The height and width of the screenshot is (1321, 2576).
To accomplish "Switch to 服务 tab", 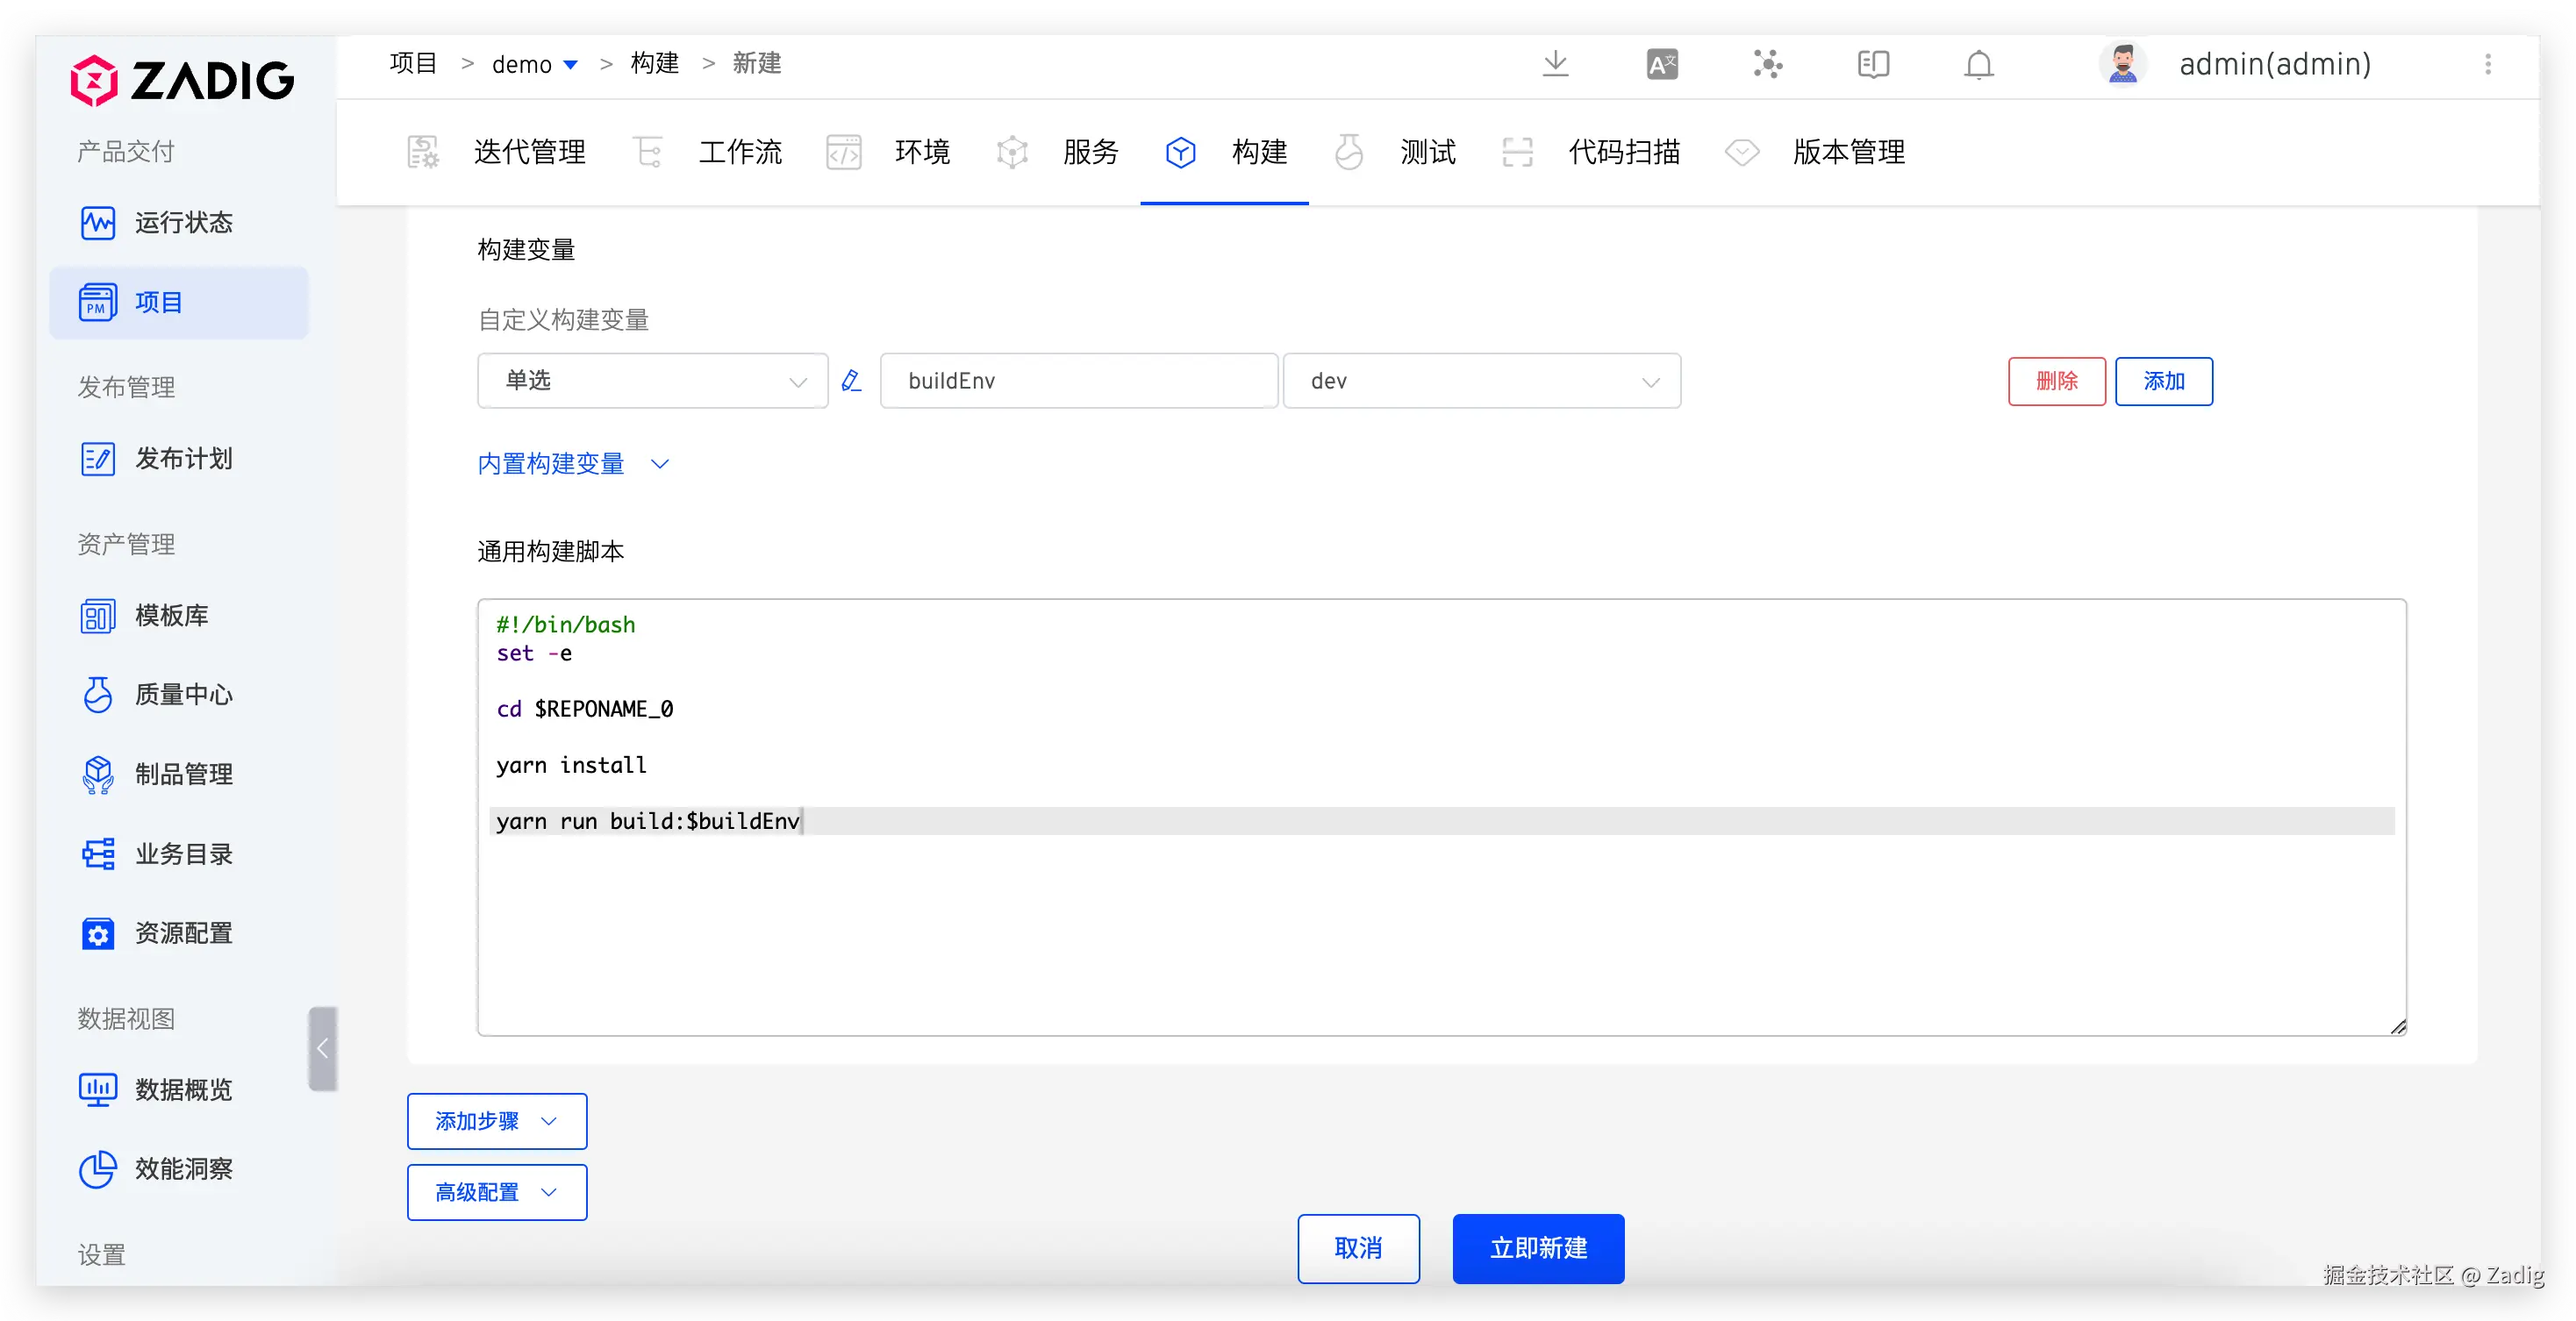I will (x=1057, y=152).
